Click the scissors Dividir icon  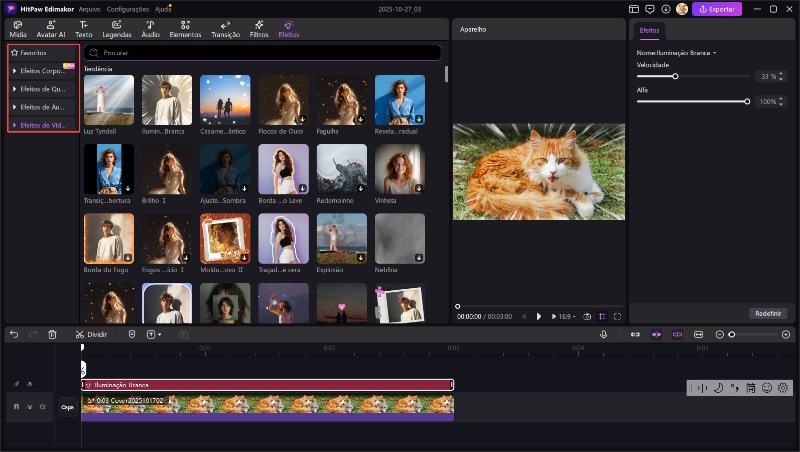tap(80, 334)
